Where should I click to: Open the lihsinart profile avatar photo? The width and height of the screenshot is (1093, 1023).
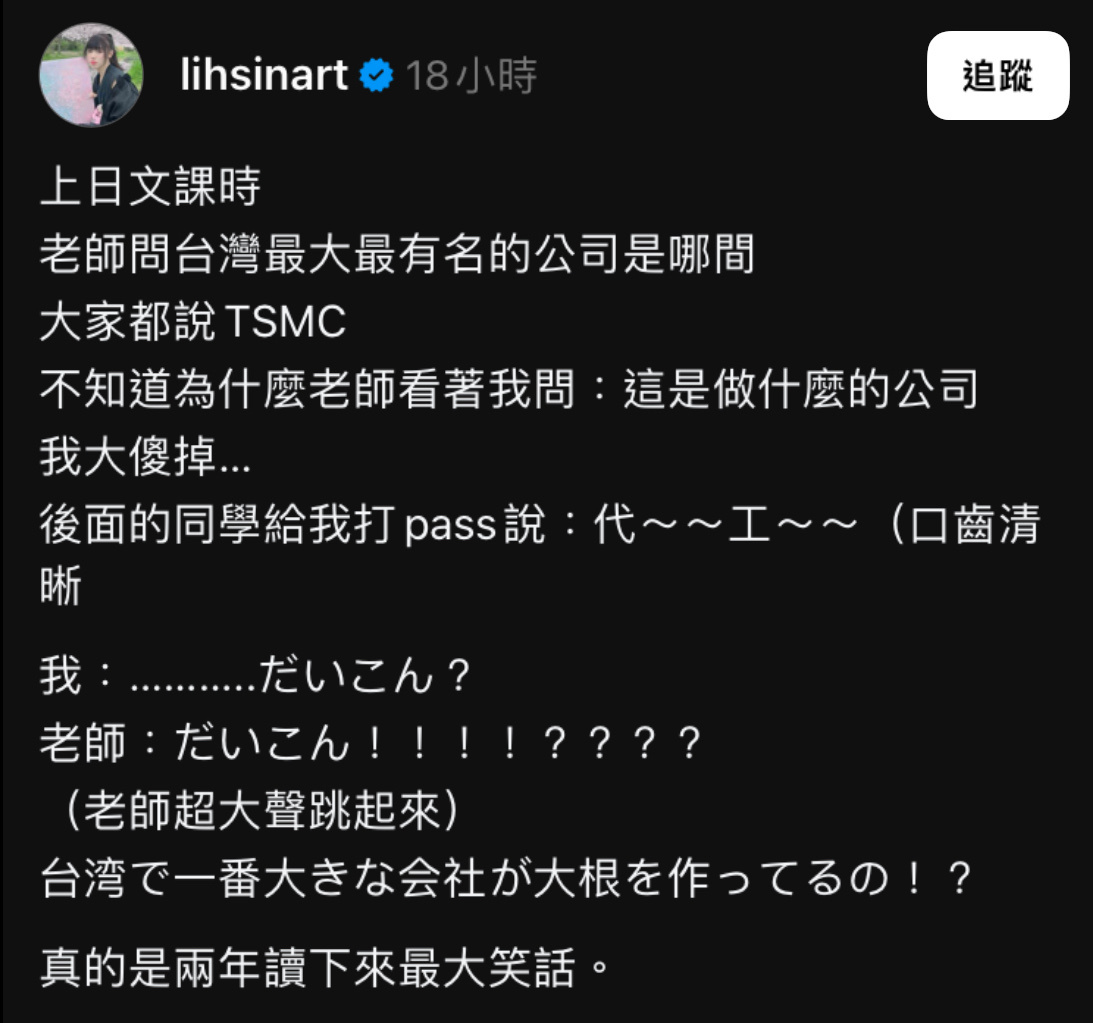(91, 75)
